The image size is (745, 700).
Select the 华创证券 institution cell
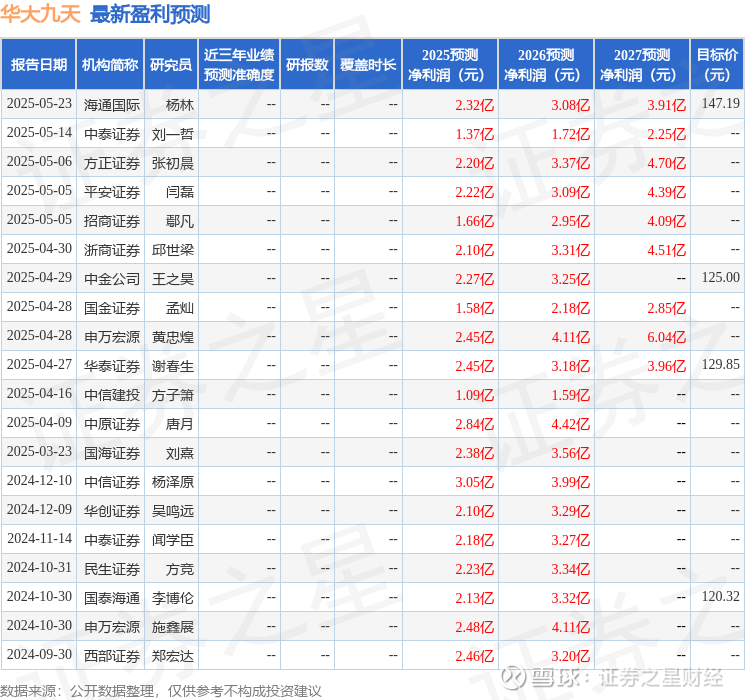pos(112,511)
